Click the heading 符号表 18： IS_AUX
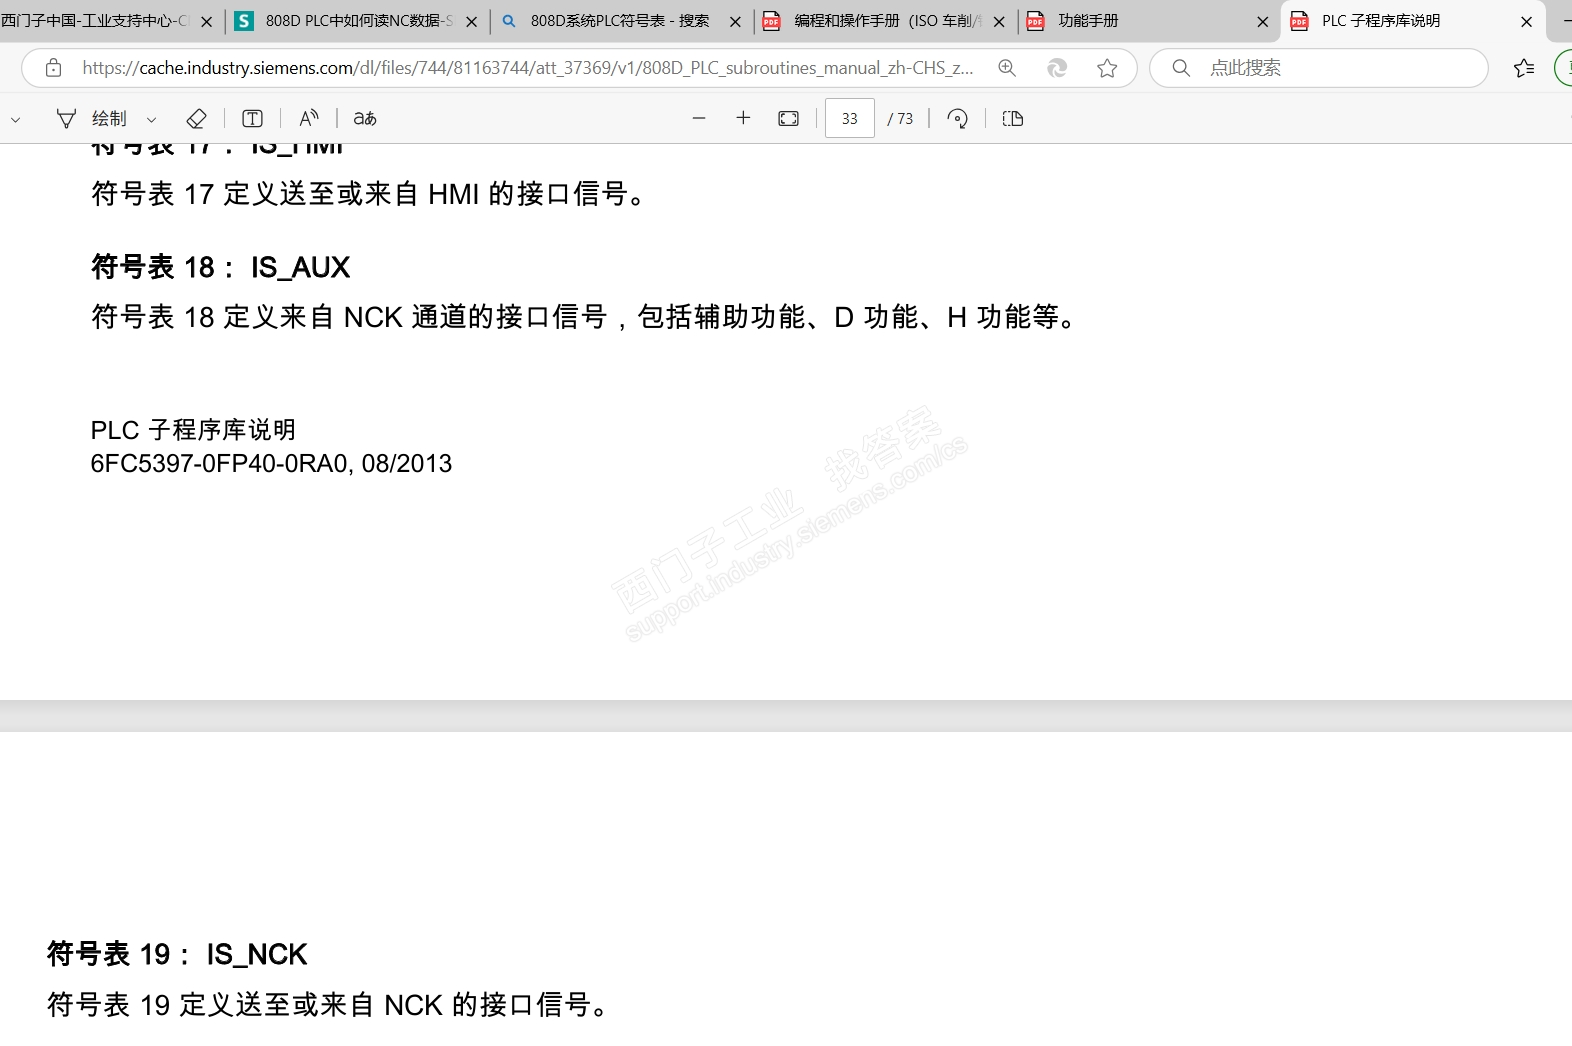Viewport: 1572px width, 1046px height. point(221,267)
